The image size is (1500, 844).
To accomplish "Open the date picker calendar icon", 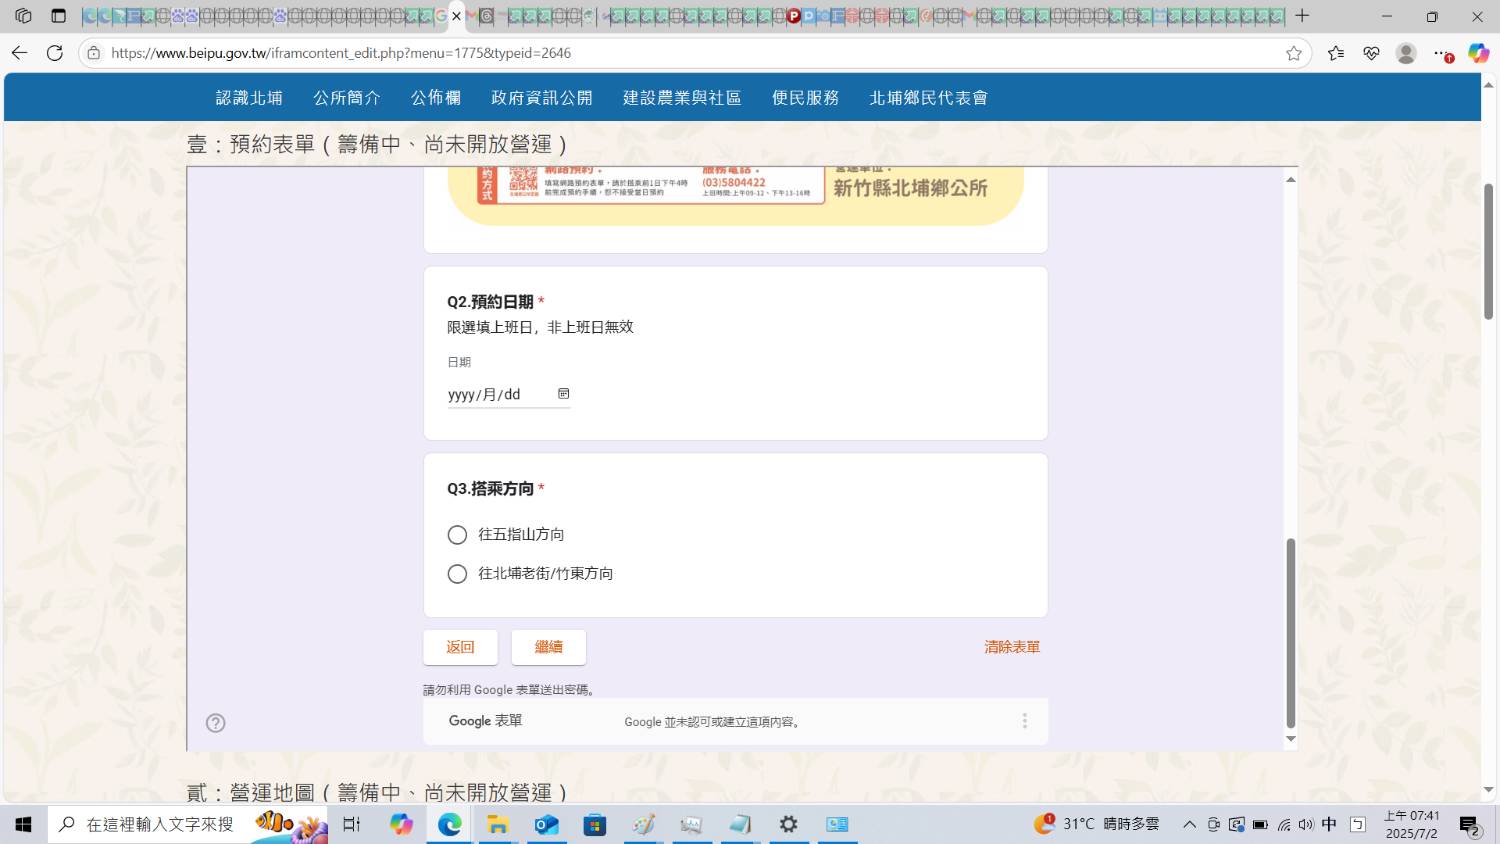I will (563, 394).
